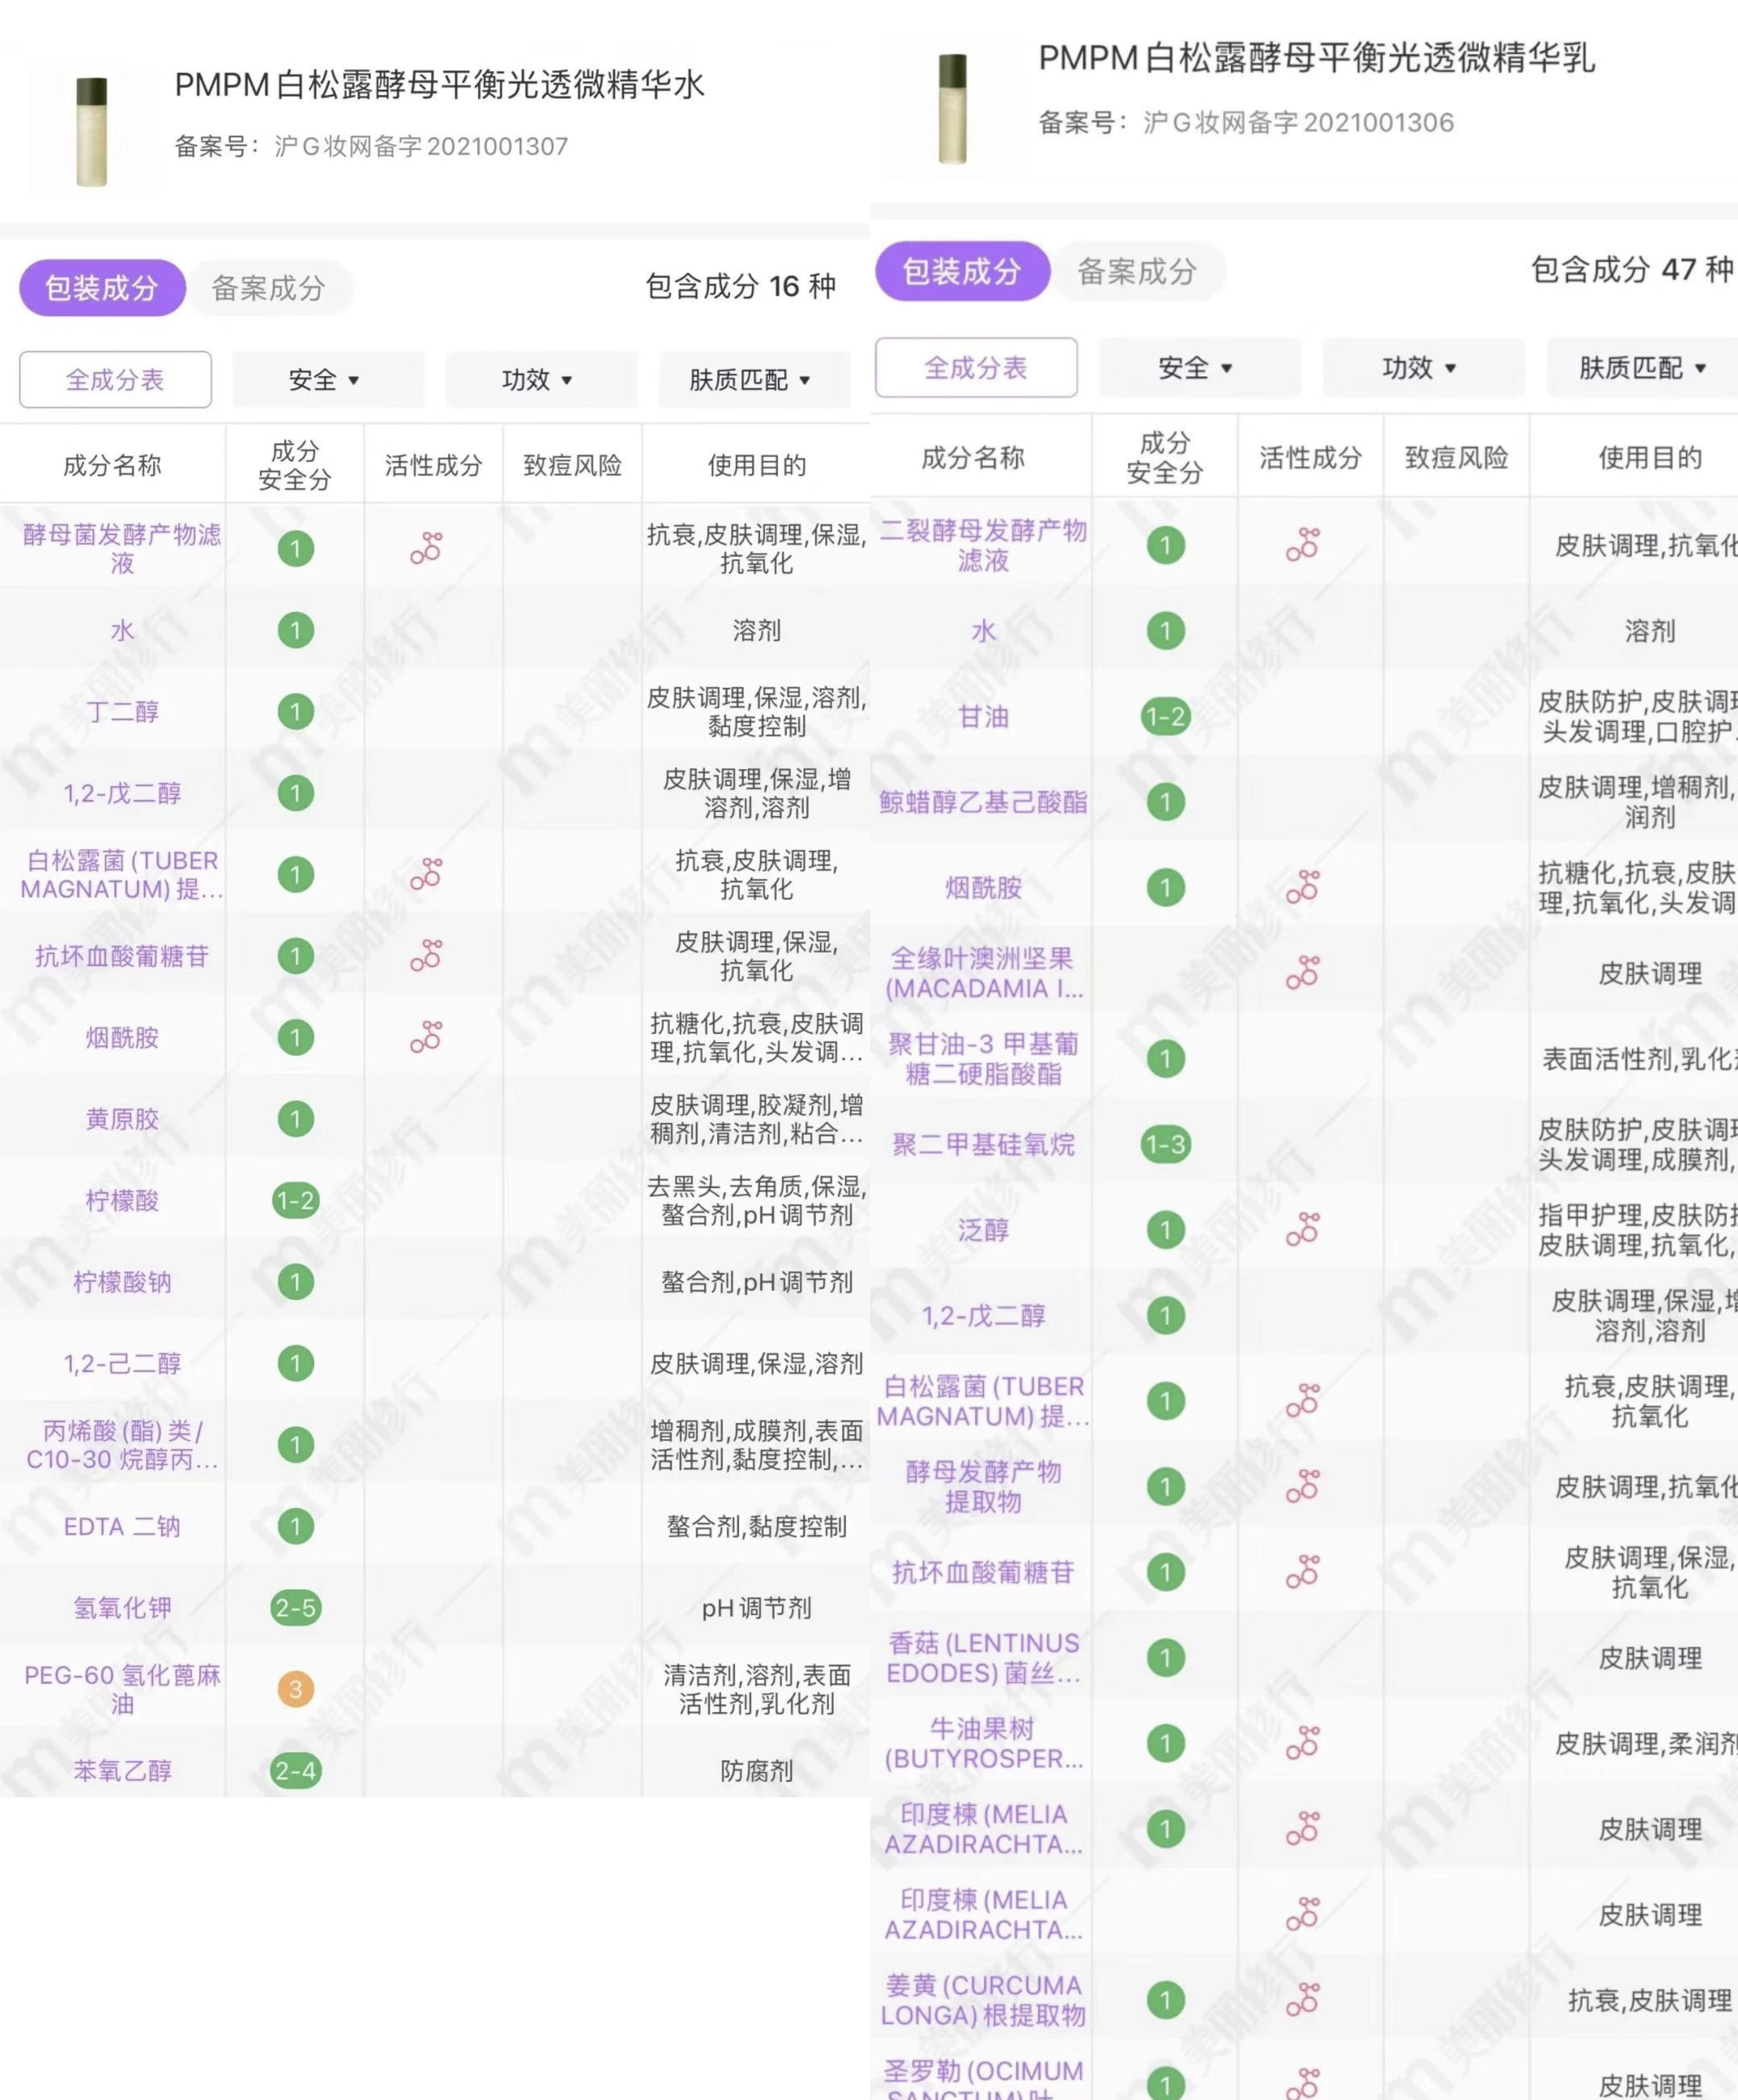
Task: Select 全成分表 button in right panel
Action: click(x=976, y=367)
